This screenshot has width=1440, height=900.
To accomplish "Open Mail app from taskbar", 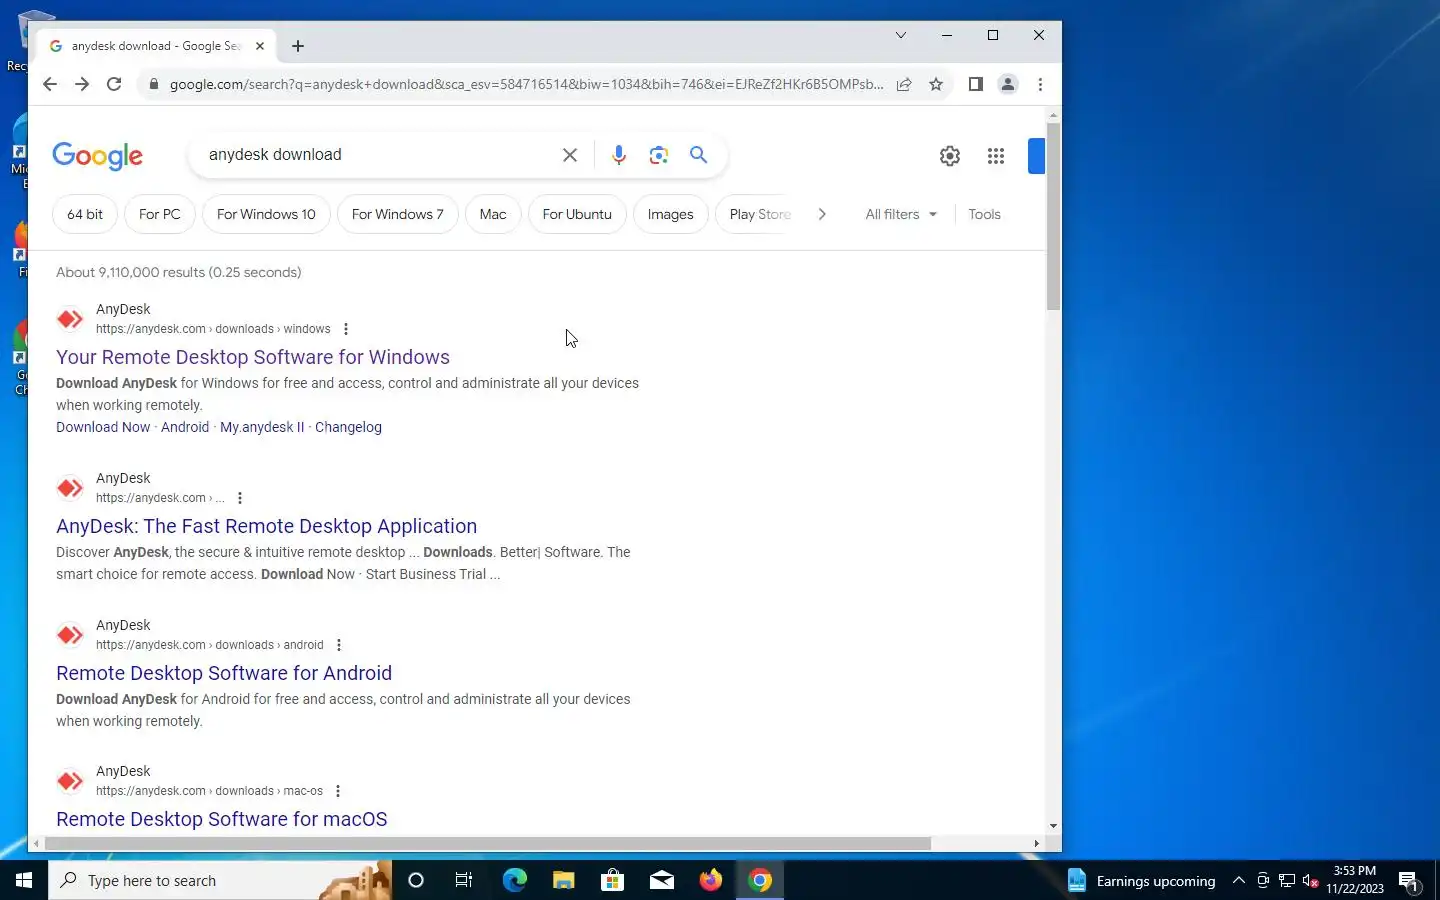I will pyautogui.click(x=662, y=880).
